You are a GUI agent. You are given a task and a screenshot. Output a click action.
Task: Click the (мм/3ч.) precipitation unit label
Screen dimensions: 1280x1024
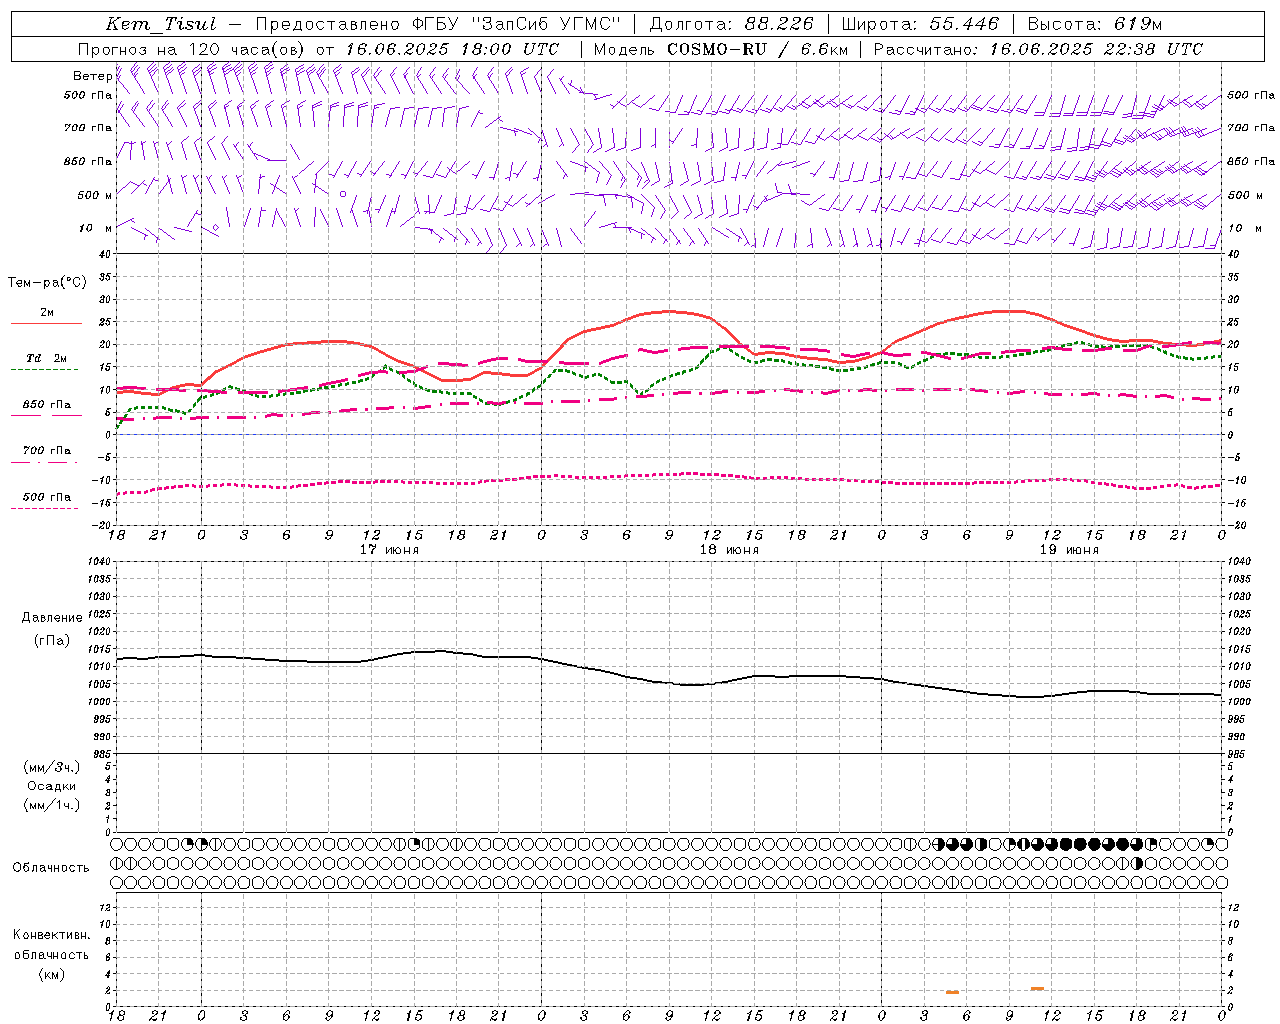[x=52, y=767]
